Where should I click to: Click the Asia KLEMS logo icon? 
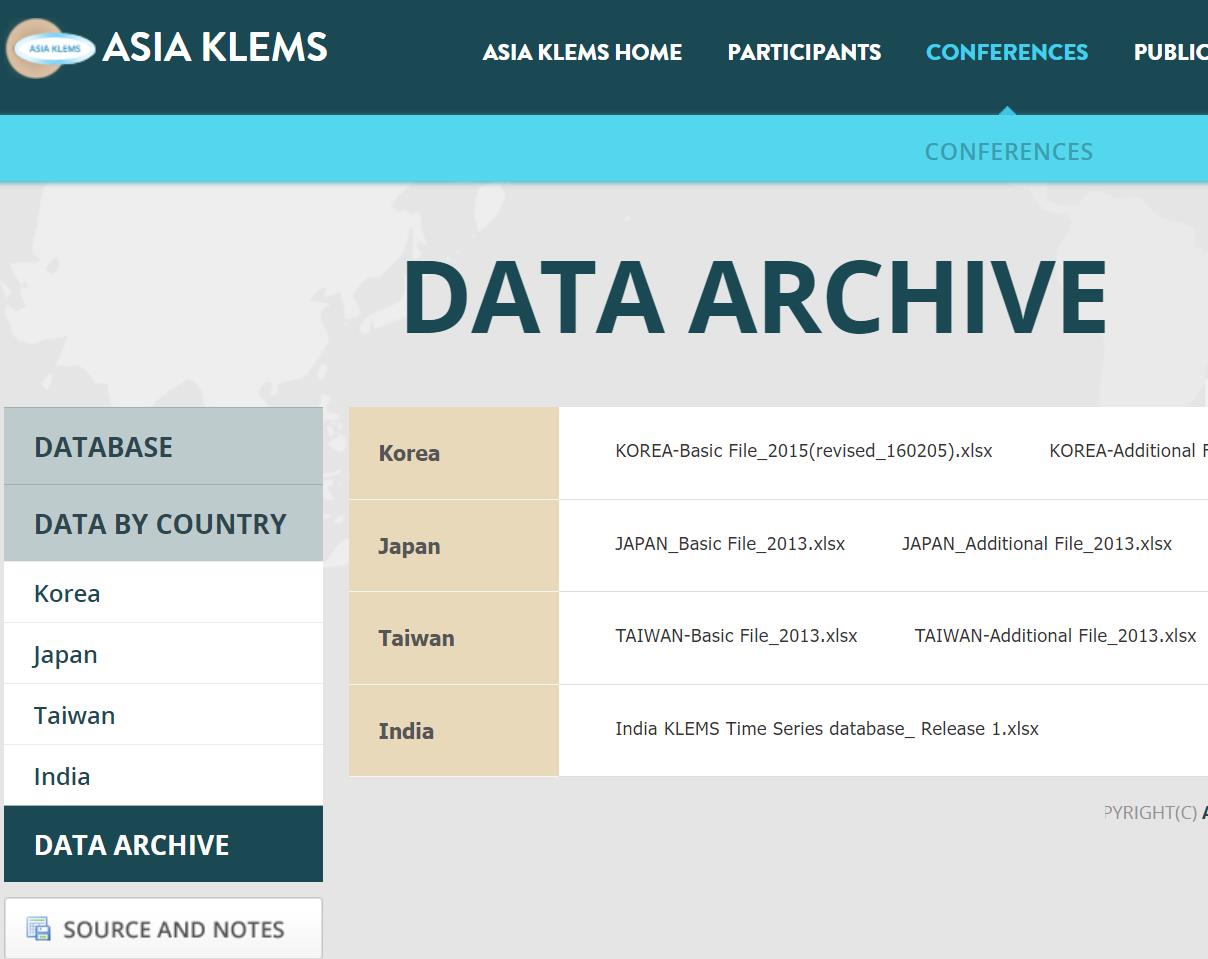[x=50, y=48]
